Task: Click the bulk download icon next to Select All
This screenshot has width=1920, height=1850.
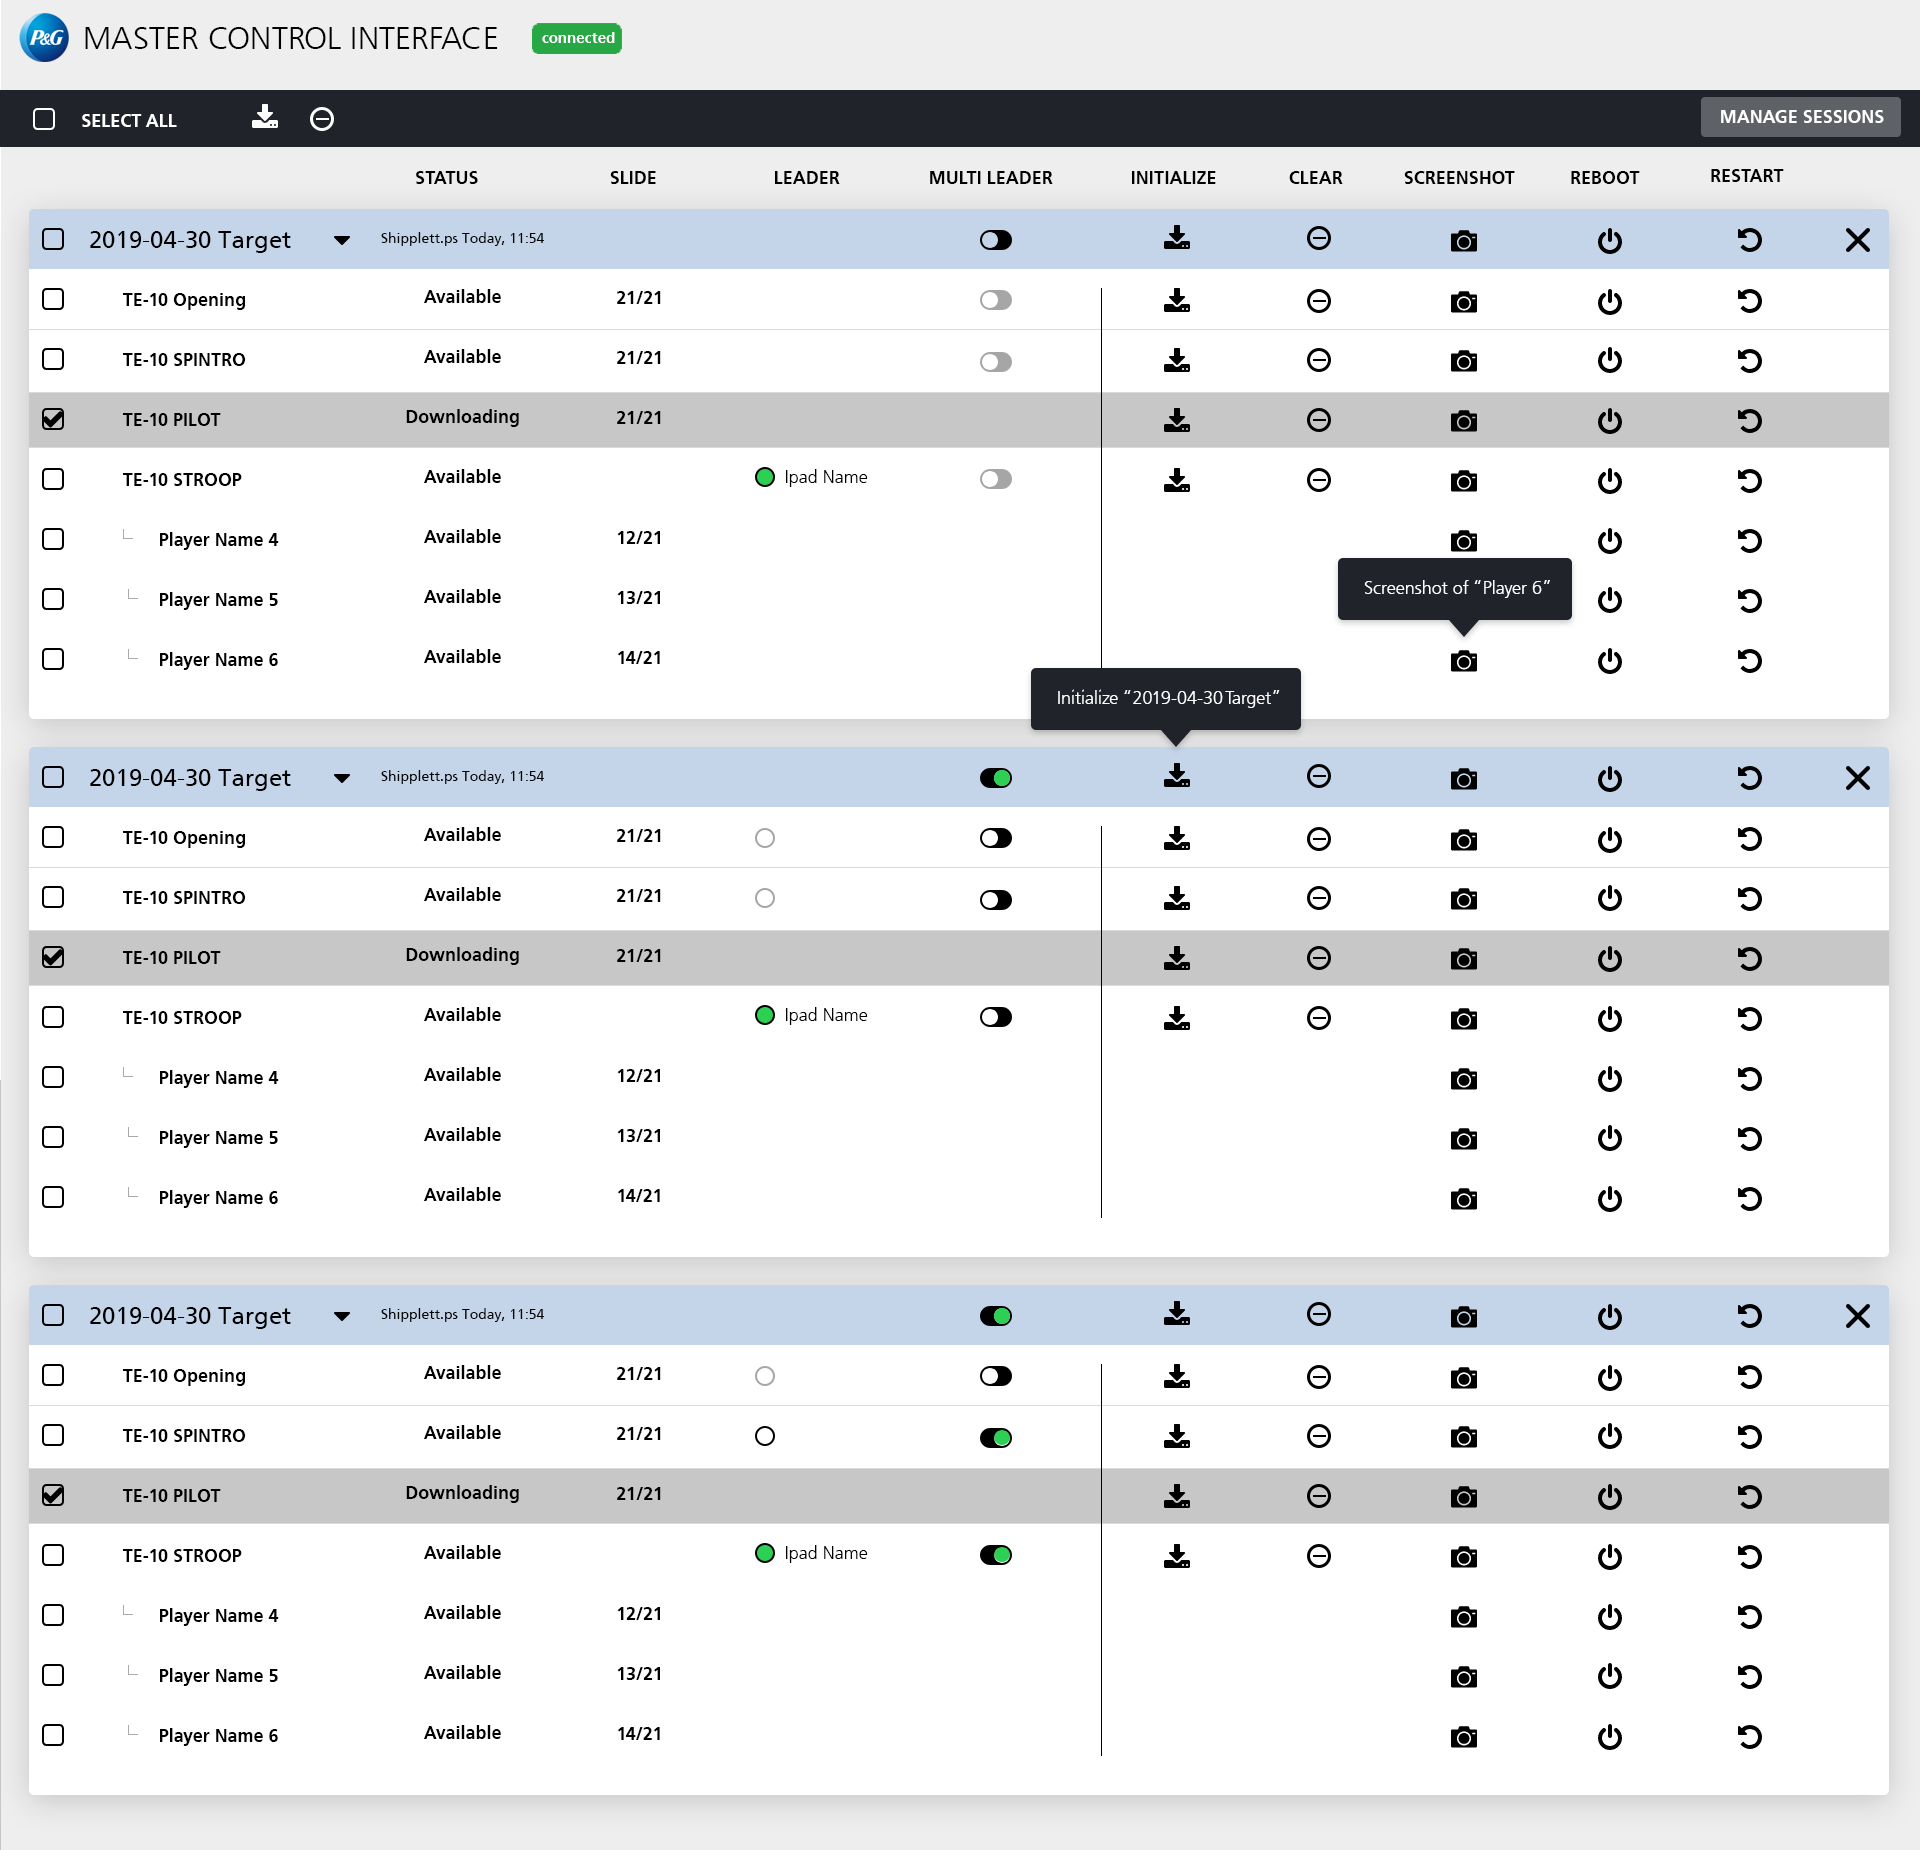Action: (x=265, y=118)
